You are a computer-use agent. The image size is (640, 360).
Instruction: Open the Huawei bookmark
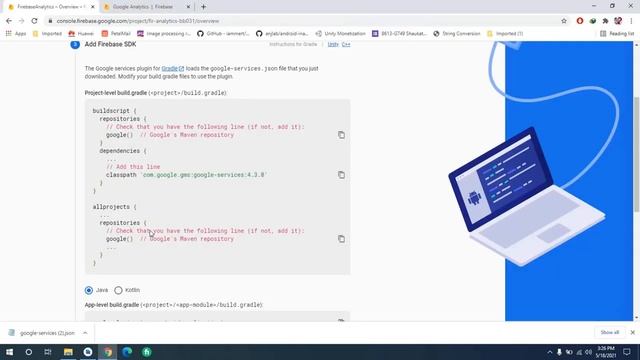(81, 33)
